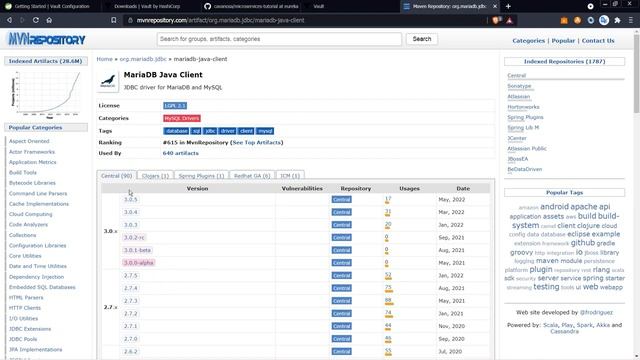
Task: Open version 2.6.2 link
Action: click(x=131, y=351)
